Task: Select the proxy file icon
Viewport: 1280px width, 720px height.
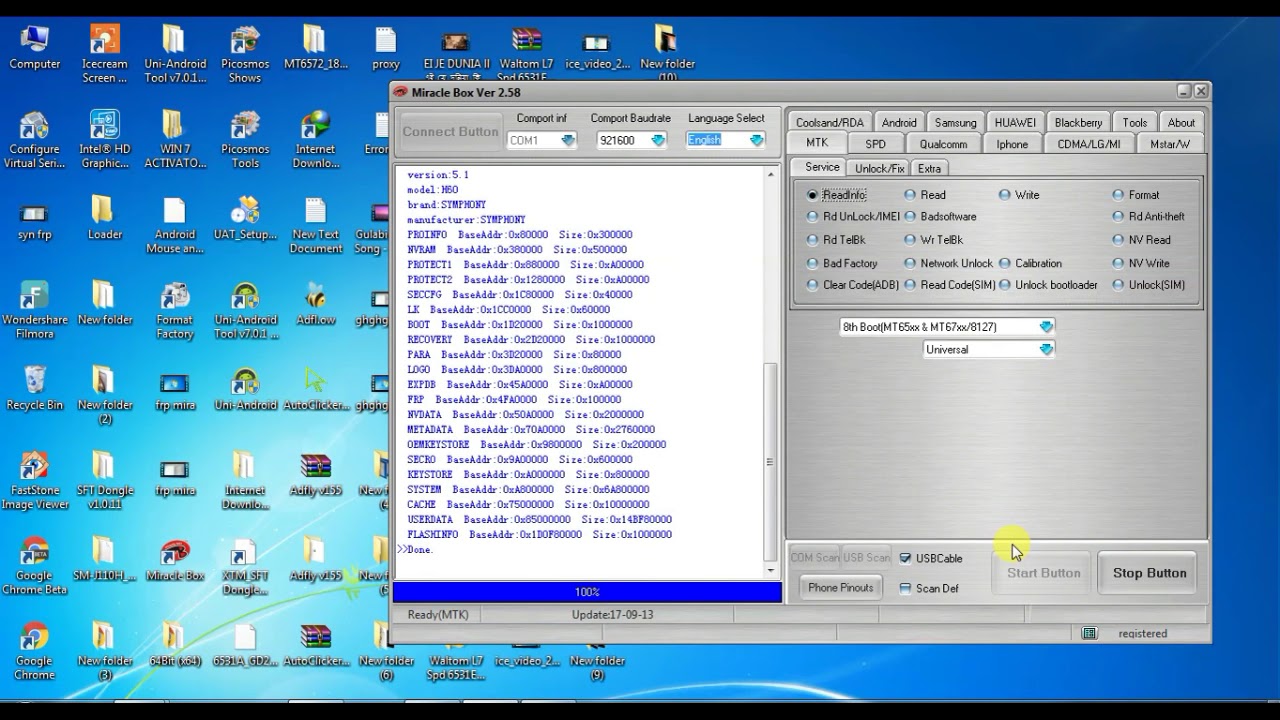Action: pyautogui.click(x=385, y=47)
